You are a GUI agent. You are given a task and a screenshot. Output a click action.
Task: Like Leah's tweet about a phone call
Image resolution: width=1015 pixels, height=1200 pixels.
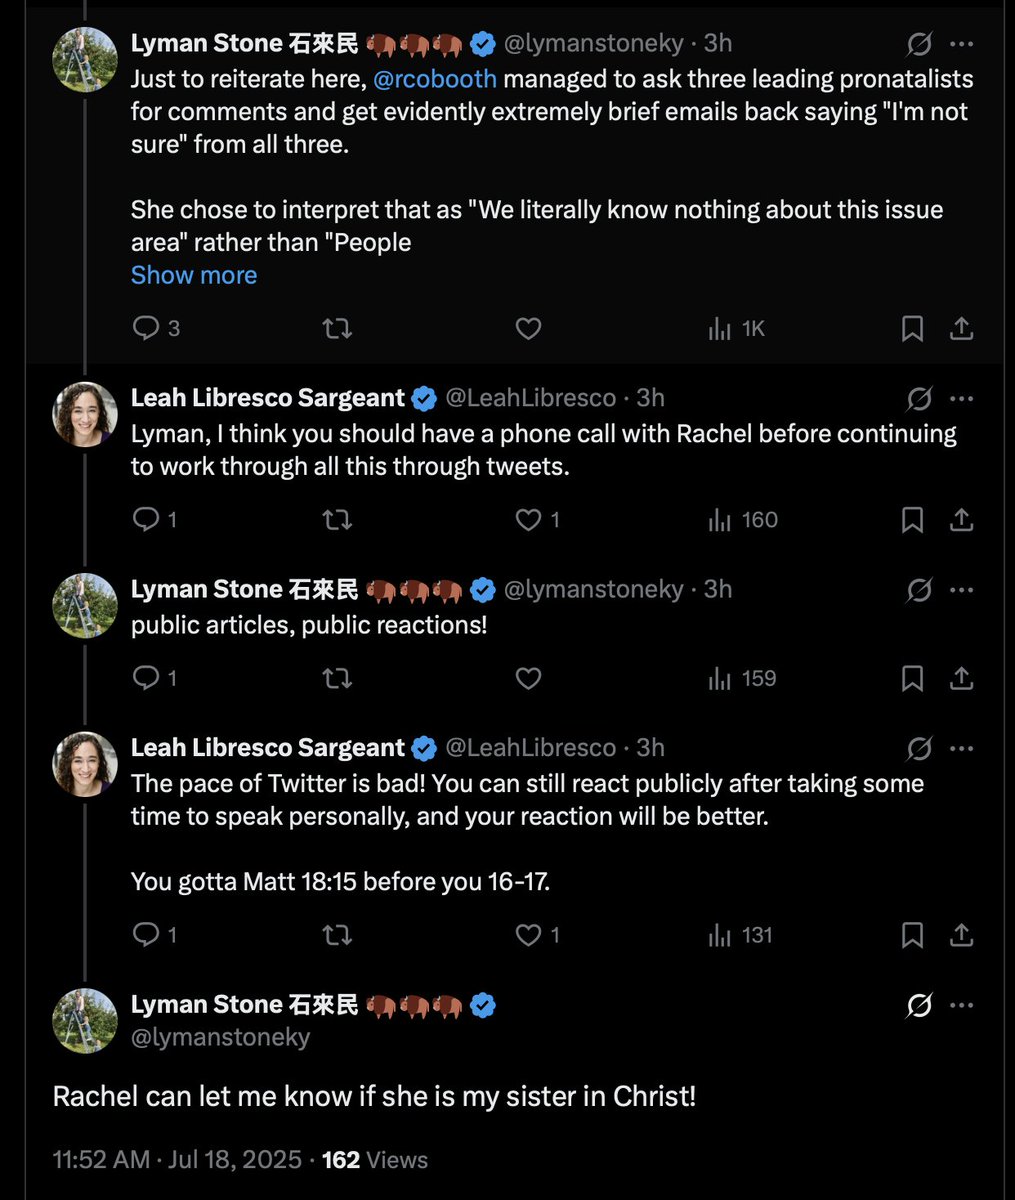point(538,520)
